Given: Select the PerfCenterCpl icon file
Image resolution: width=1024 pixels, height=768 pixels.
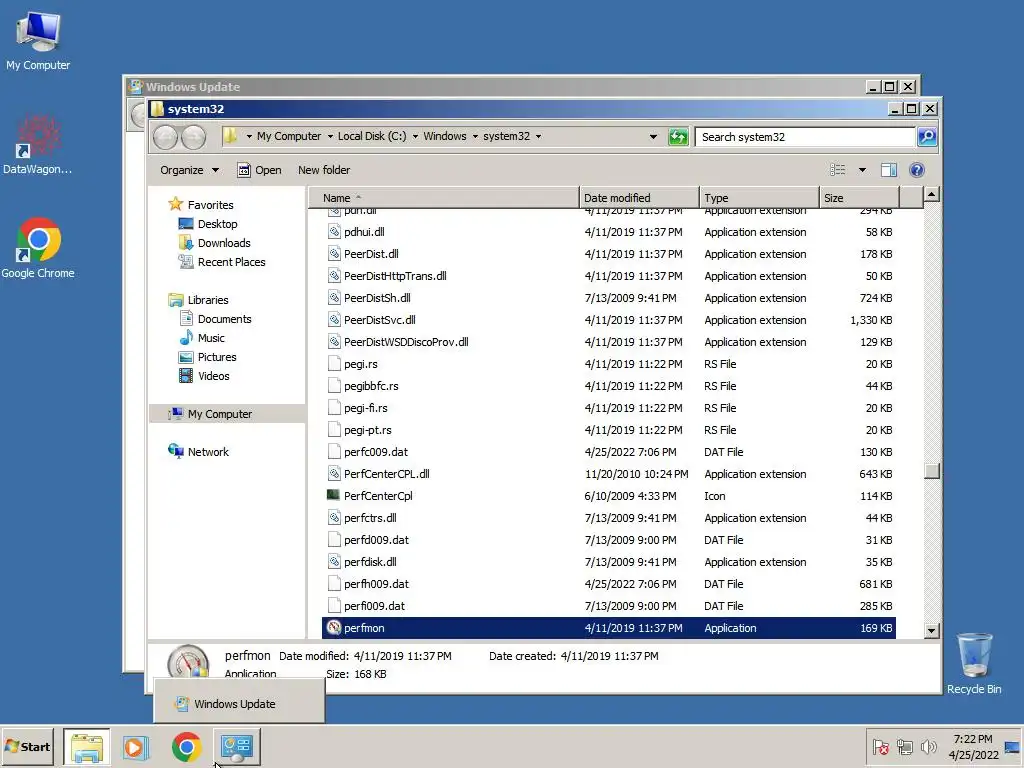Looking at the screenshot, I should point(333,495).
